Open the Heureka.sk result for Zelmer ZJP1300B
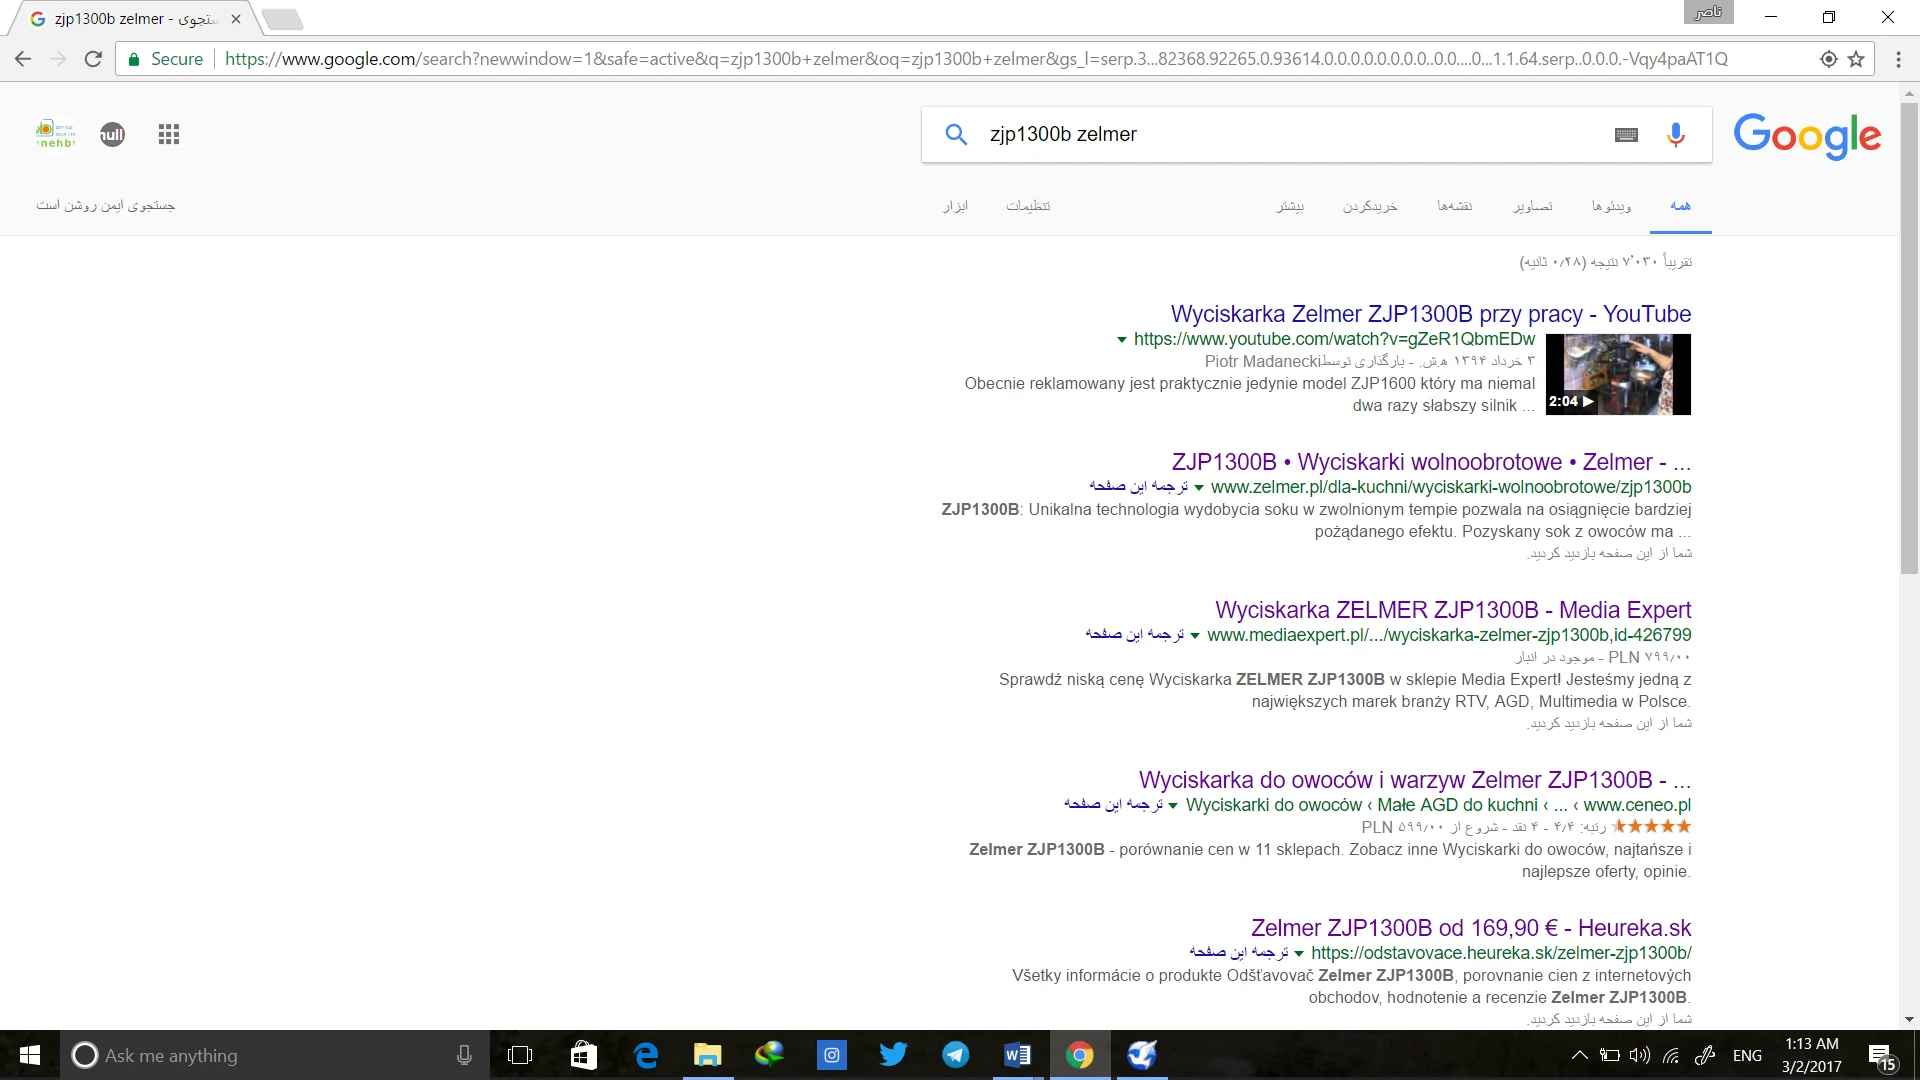 click(1469, 926)
